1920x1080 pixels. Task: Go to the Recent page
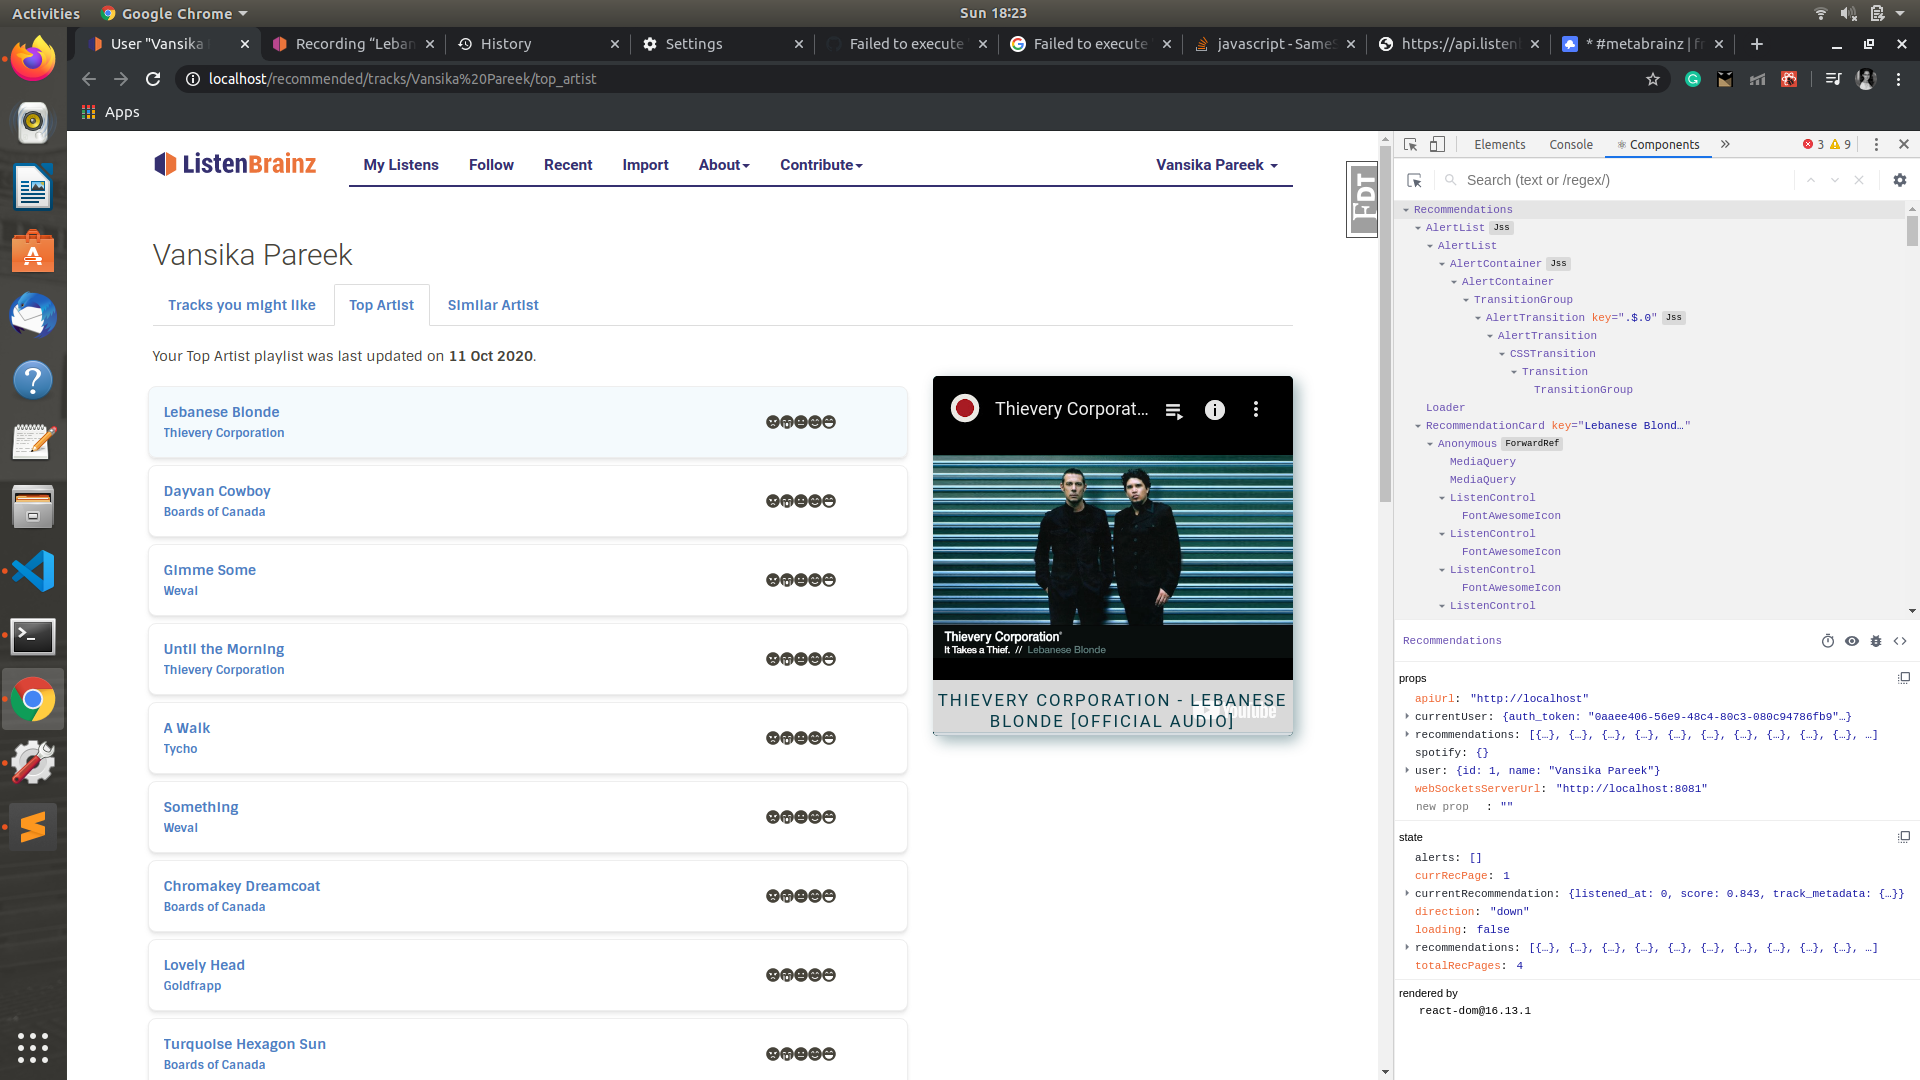click(x=568, y=165)
